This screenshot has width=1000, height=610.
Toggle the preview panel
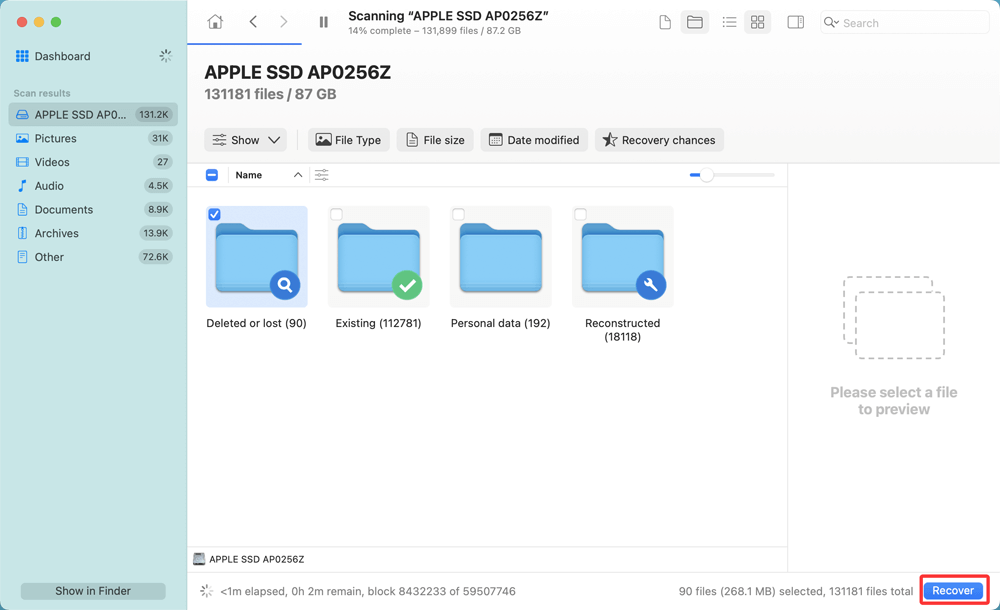click(795, 21)
